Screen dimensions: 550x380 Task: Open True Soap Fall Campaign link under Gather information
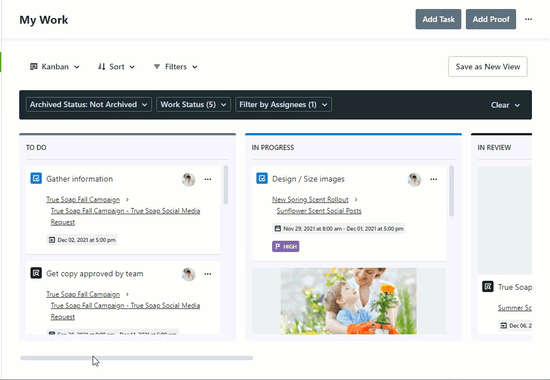click(x=83, y=199)
